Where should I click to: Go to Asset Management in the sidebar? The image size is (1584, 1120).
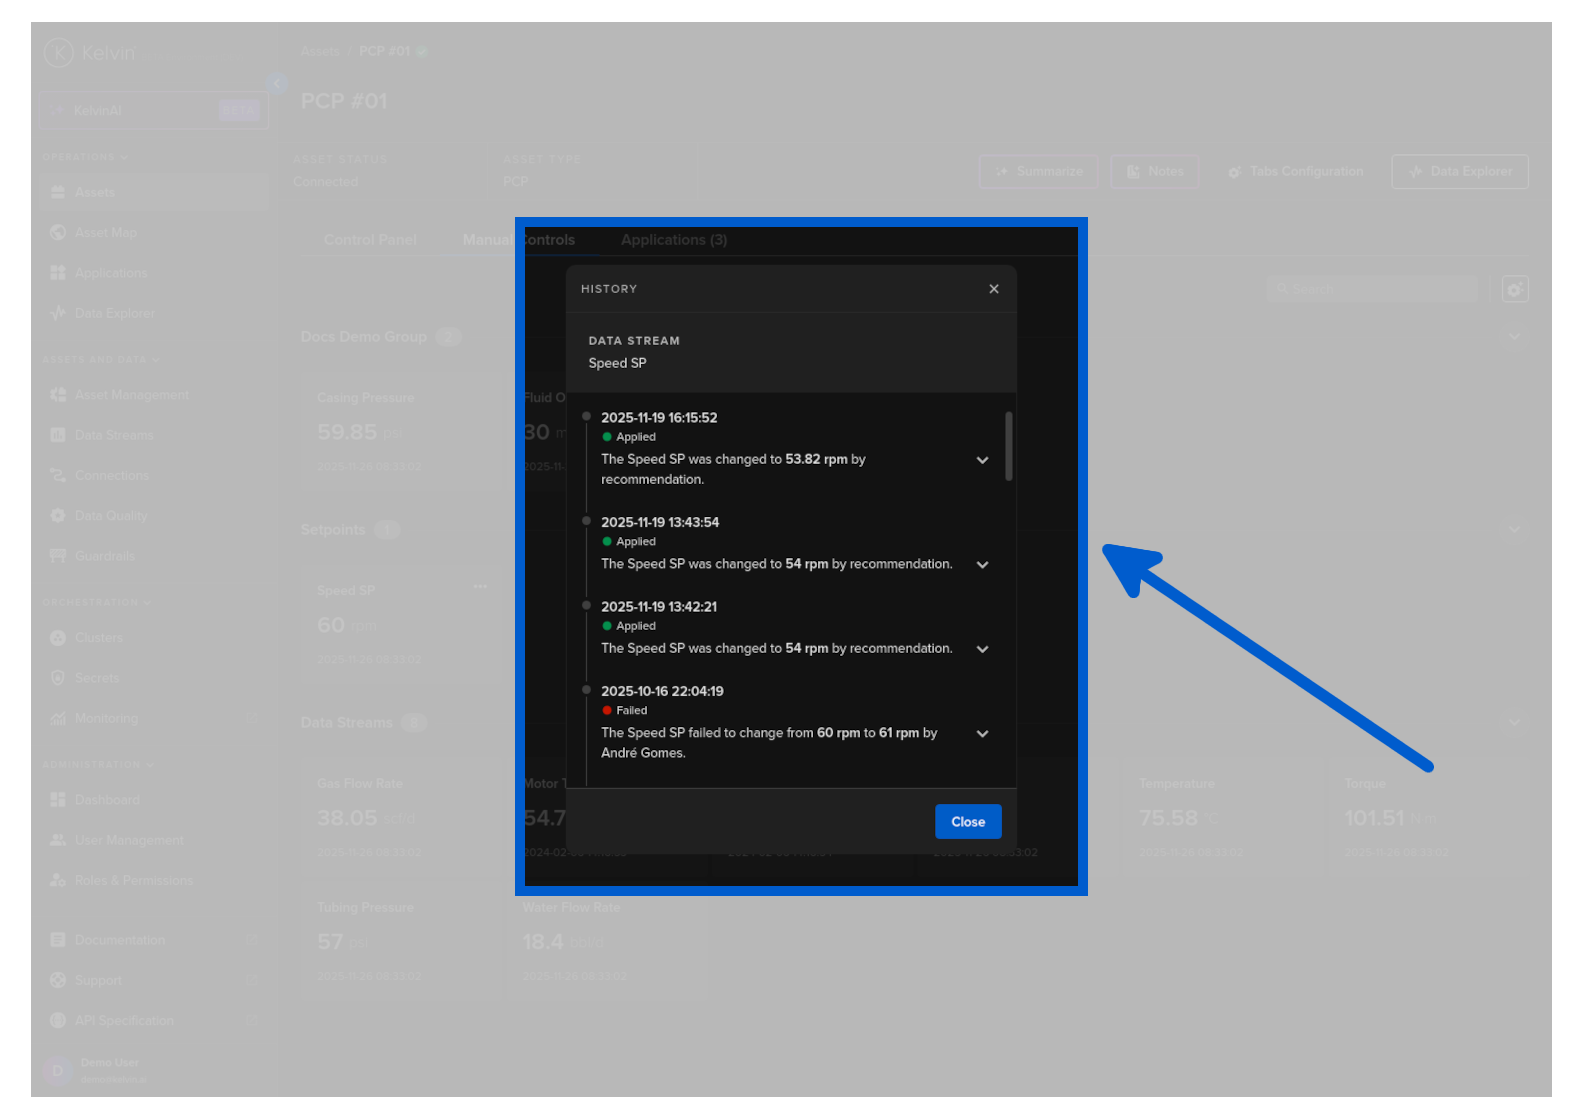131,395
